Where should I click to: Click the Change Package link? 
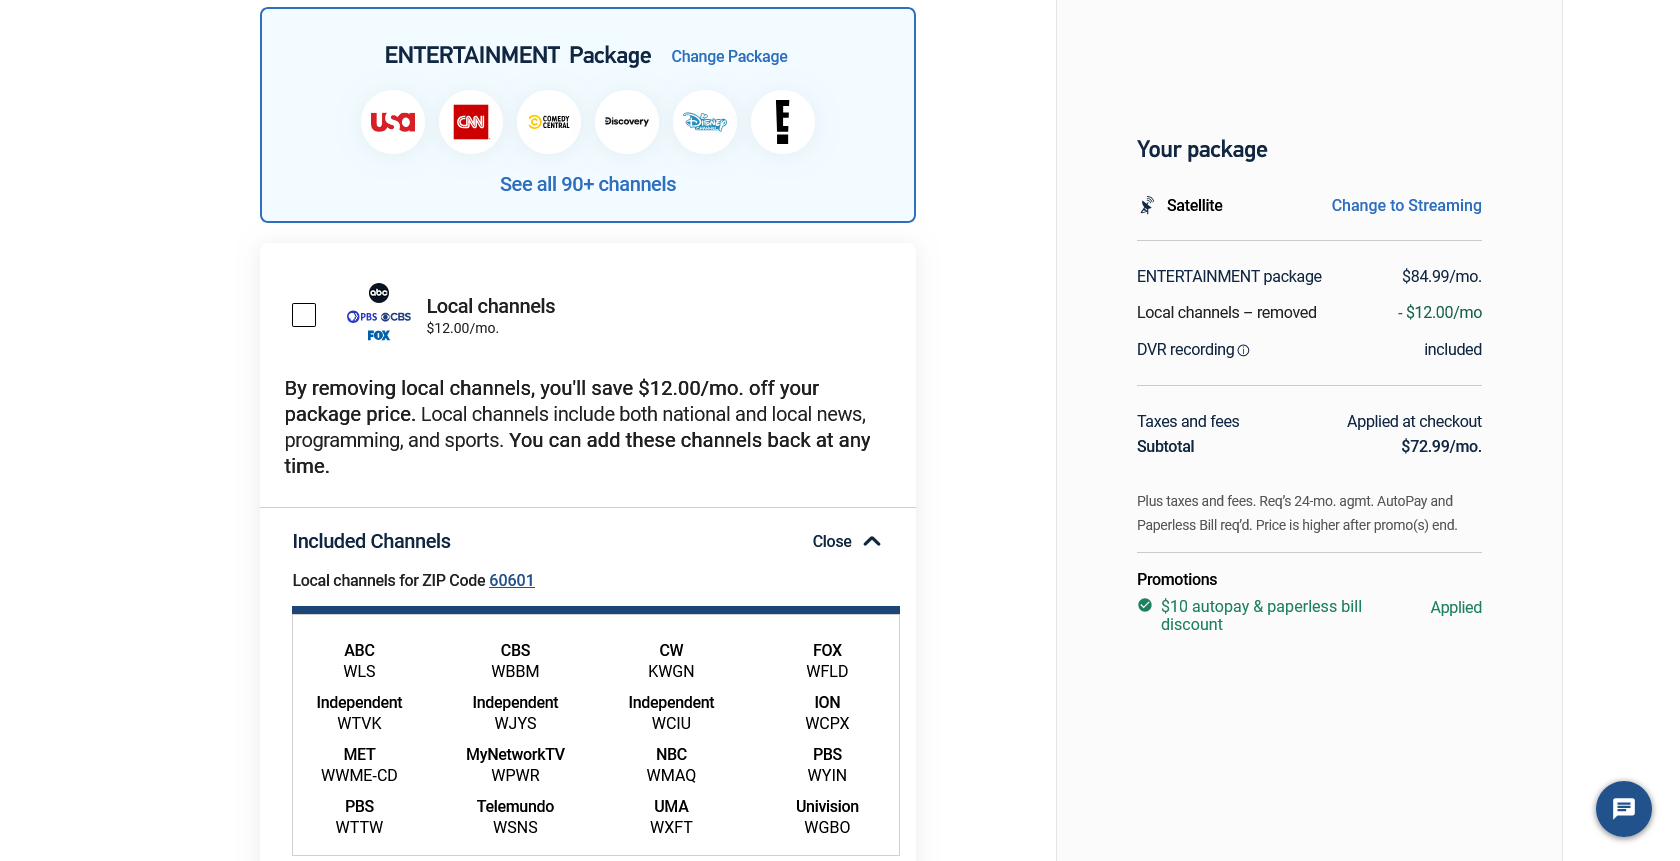(729, 57)
